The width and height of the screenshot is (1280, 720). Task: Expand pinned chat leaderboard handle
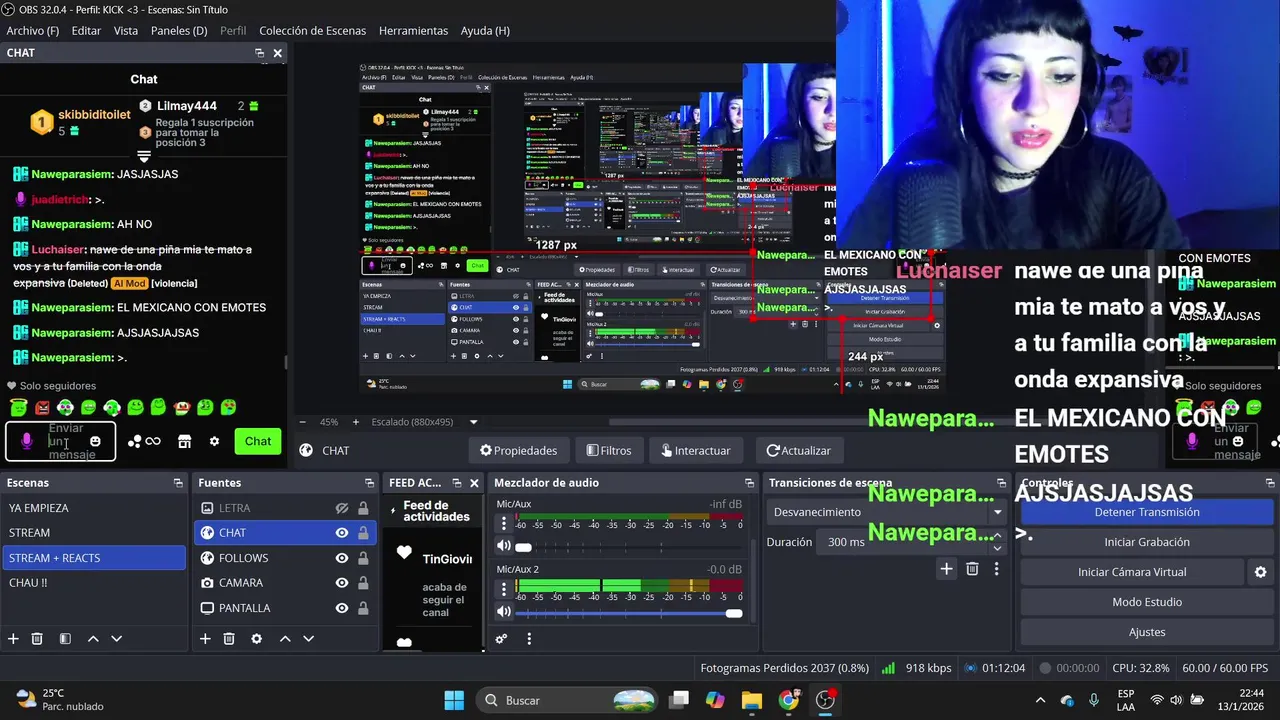click(x=144, y=157)
